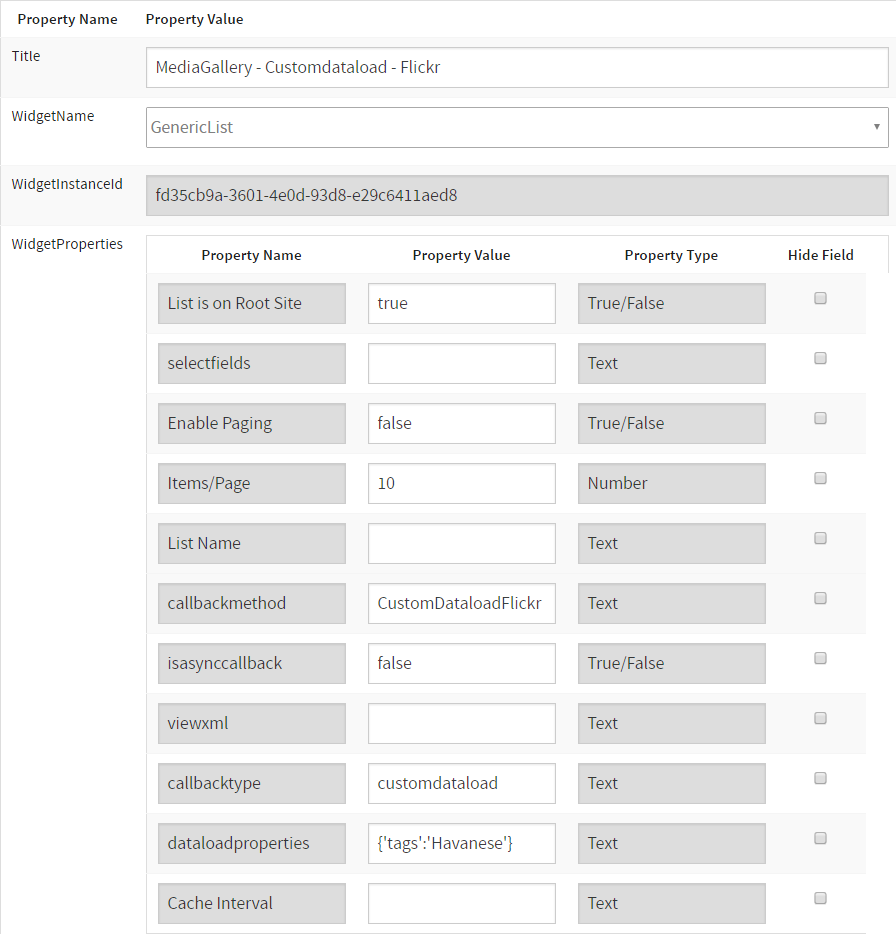Click the List Name value input
Screen dimensions: 896x934
[461, 543]
